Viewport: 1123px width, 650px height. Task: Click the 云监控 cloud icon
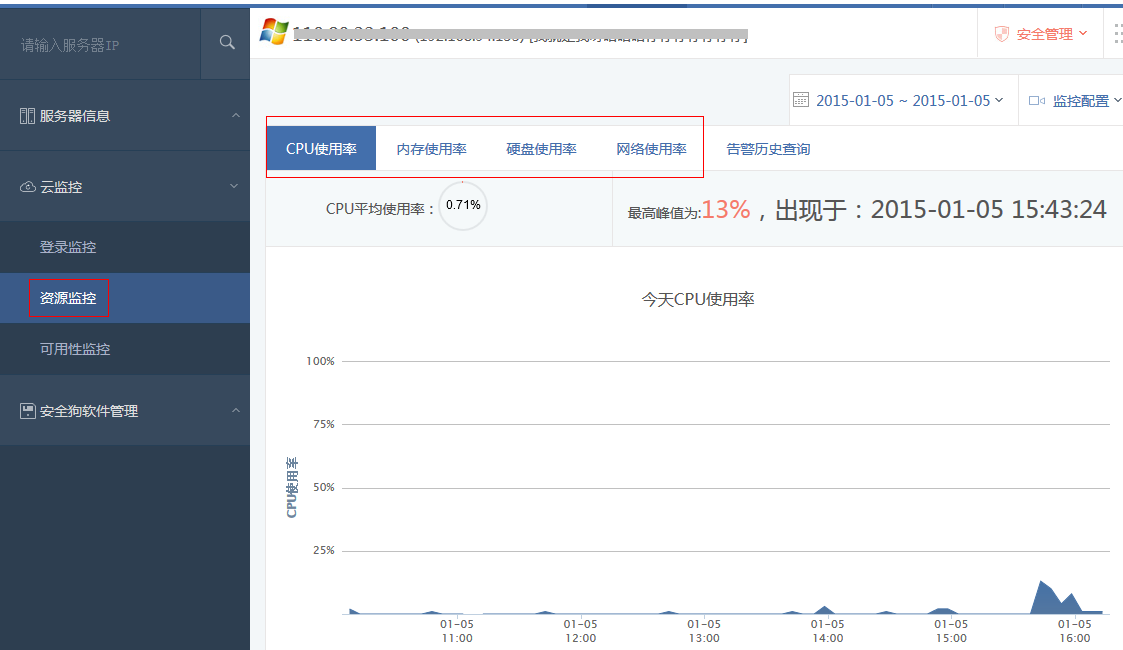27,187
